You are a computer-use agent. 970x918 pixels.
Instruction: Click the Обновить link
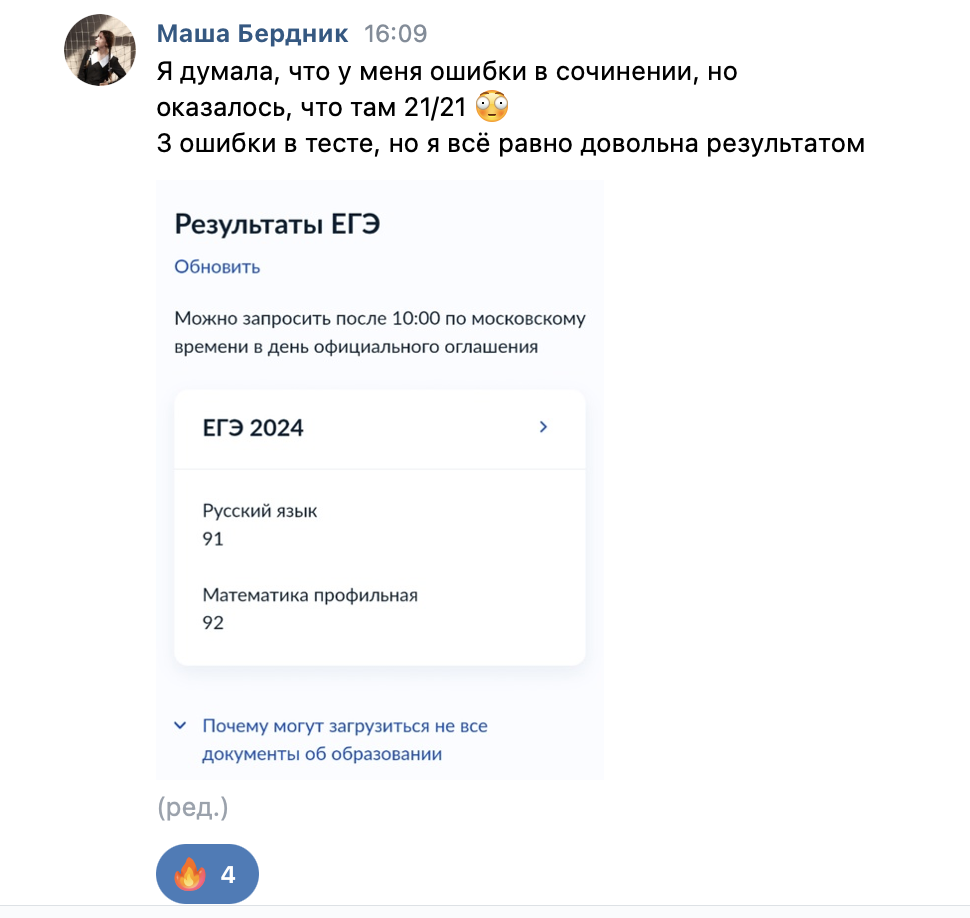(217, 266)
